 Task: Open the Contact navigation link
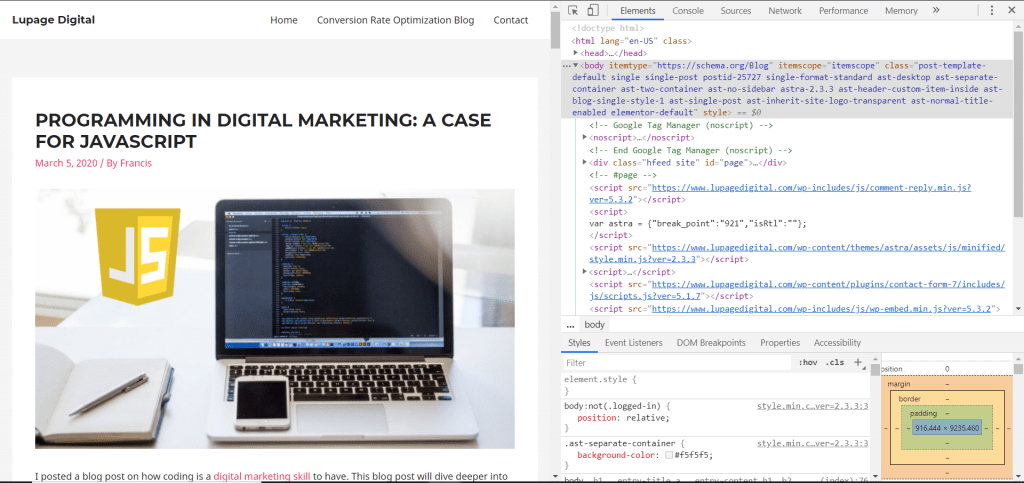click(x=511, y=20)
